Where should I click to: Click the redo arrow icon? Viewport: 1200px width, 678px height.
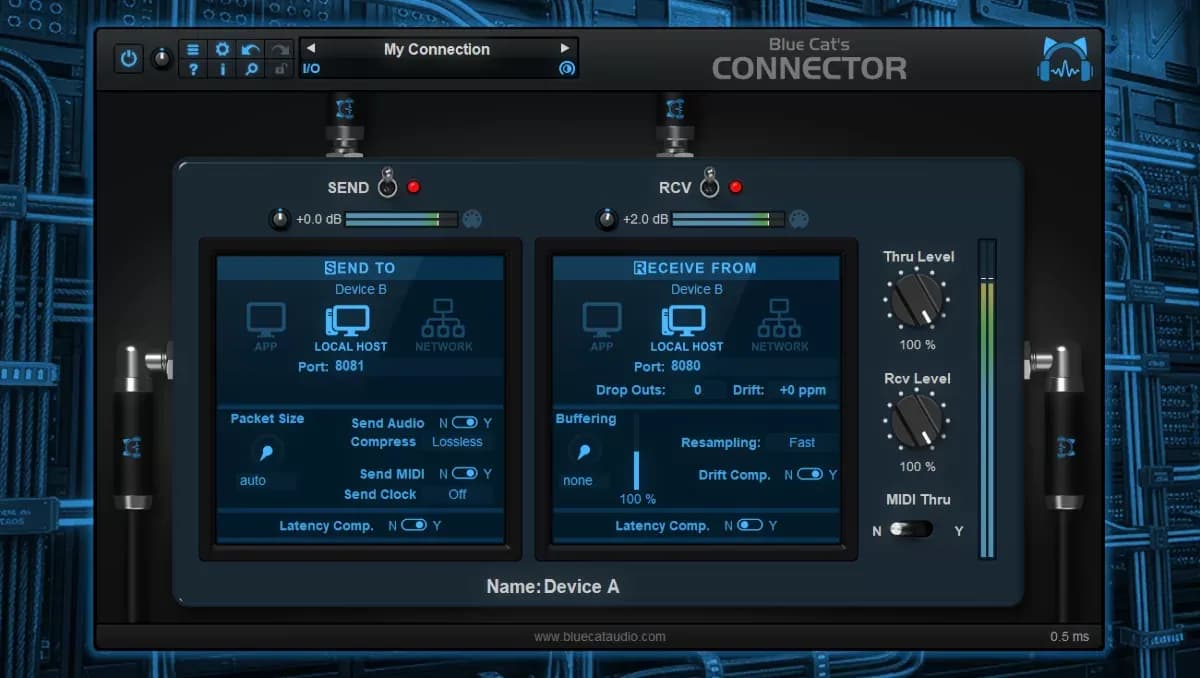click(x=280, y=49)
